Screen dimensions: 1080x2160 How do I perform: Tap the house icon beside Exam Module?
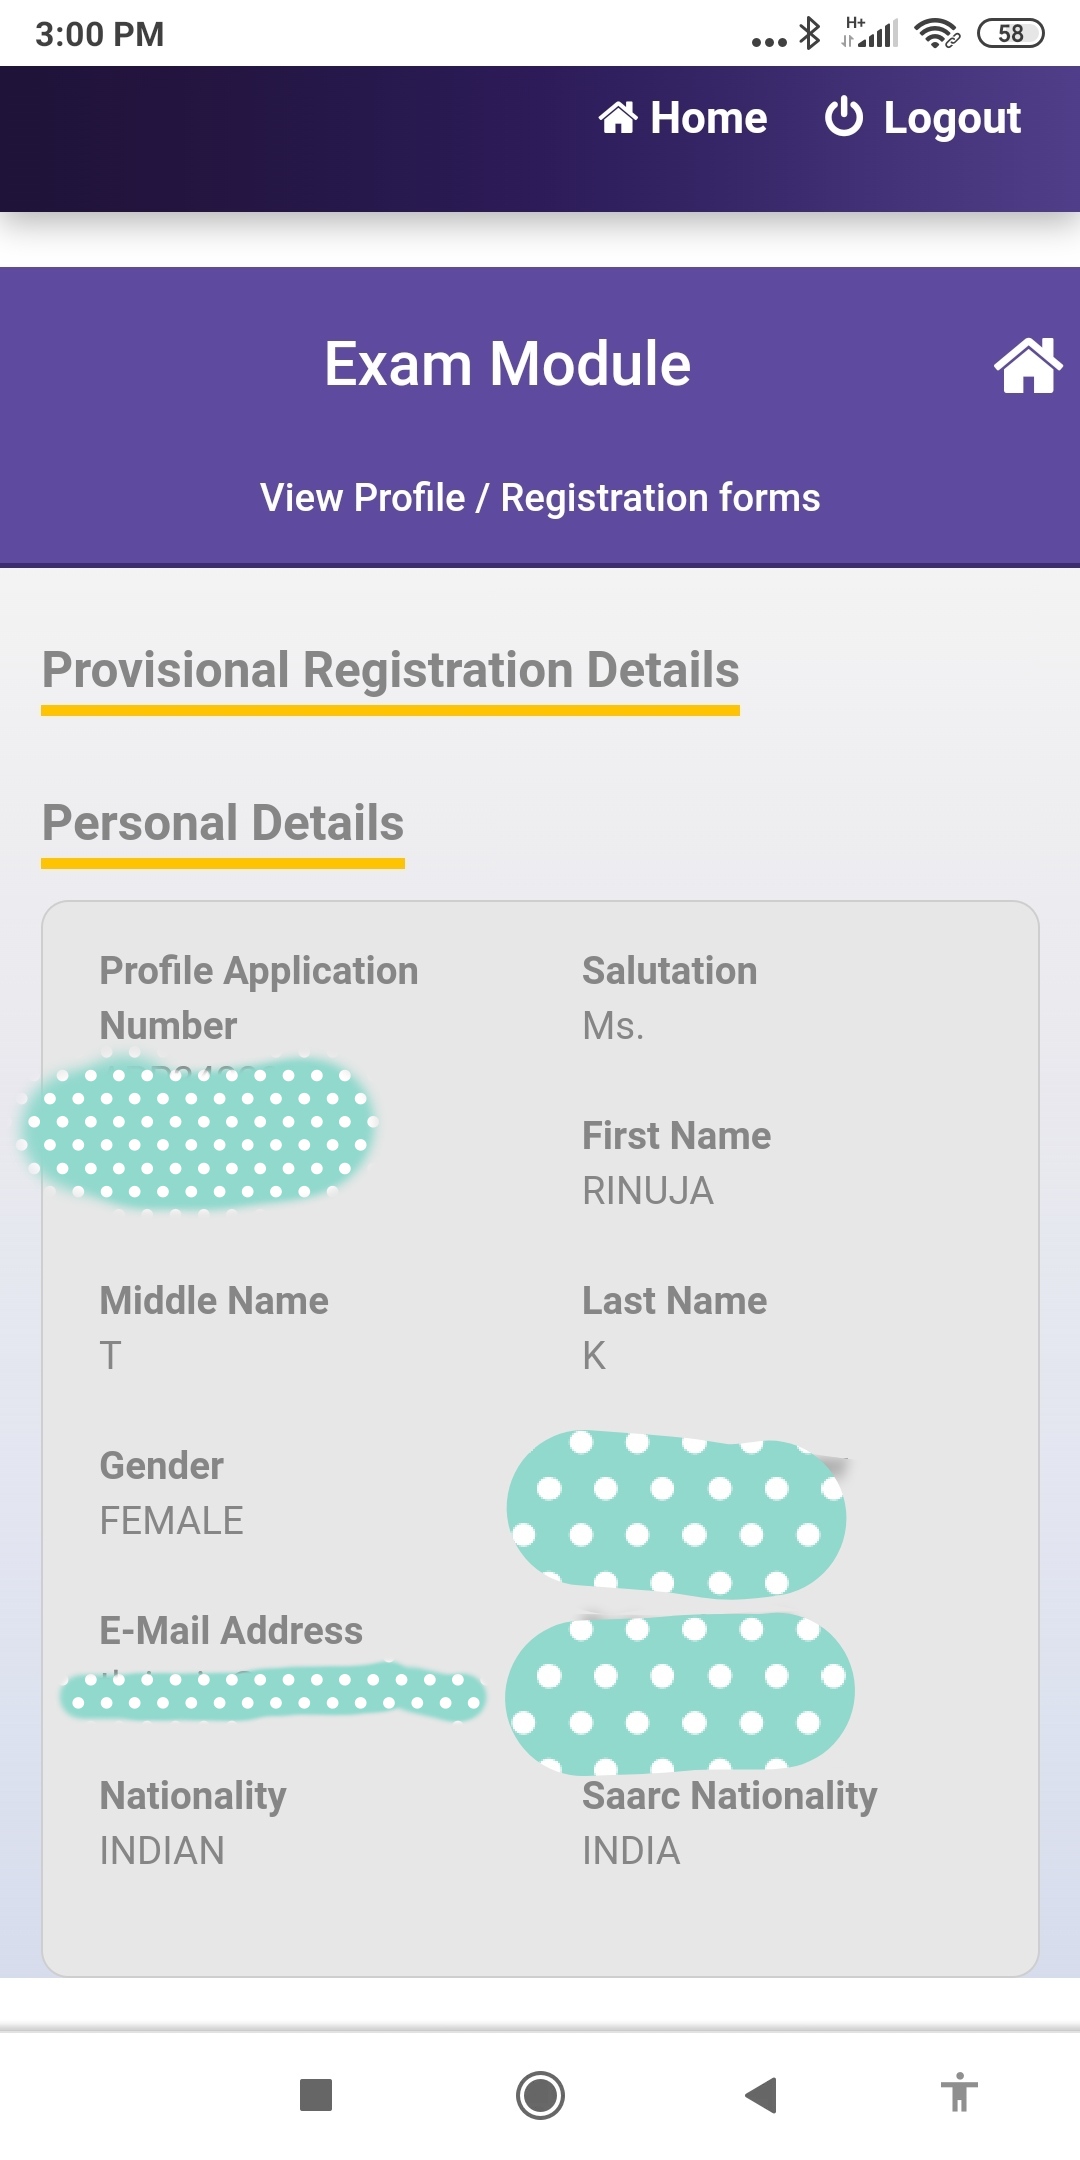pyautogui.click(x=1027, y=365)
